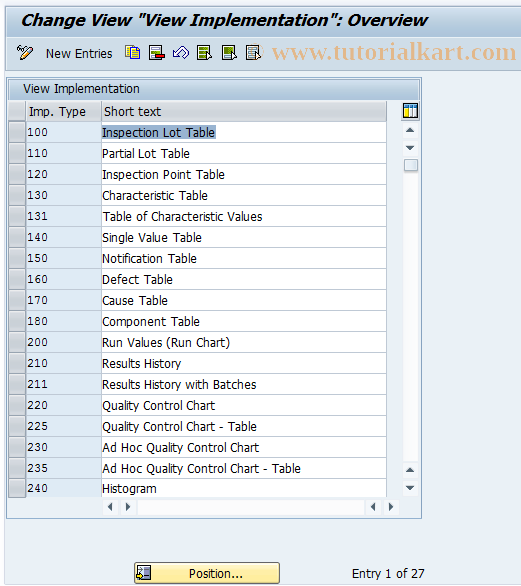Click the Characteristic Table cell
Image resolution: width=521 pixels, height=586 pixels.
coord(244,195)
